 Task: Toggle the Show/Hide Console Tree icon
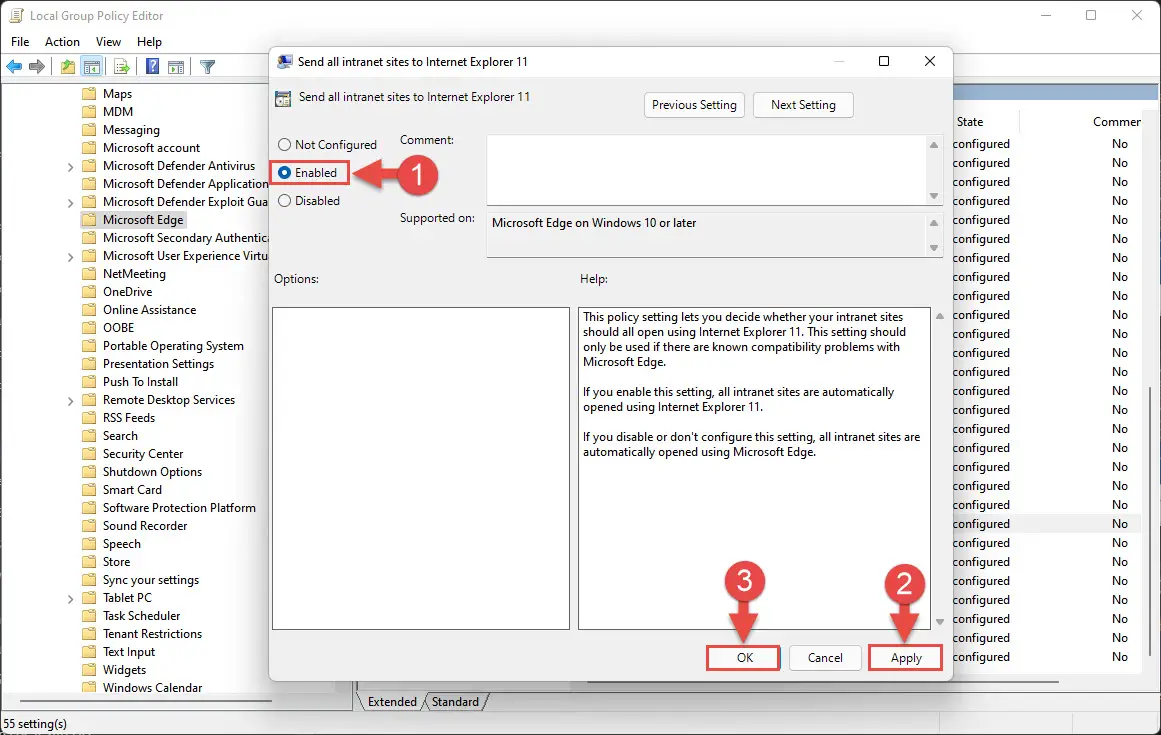tap(92, 67)
